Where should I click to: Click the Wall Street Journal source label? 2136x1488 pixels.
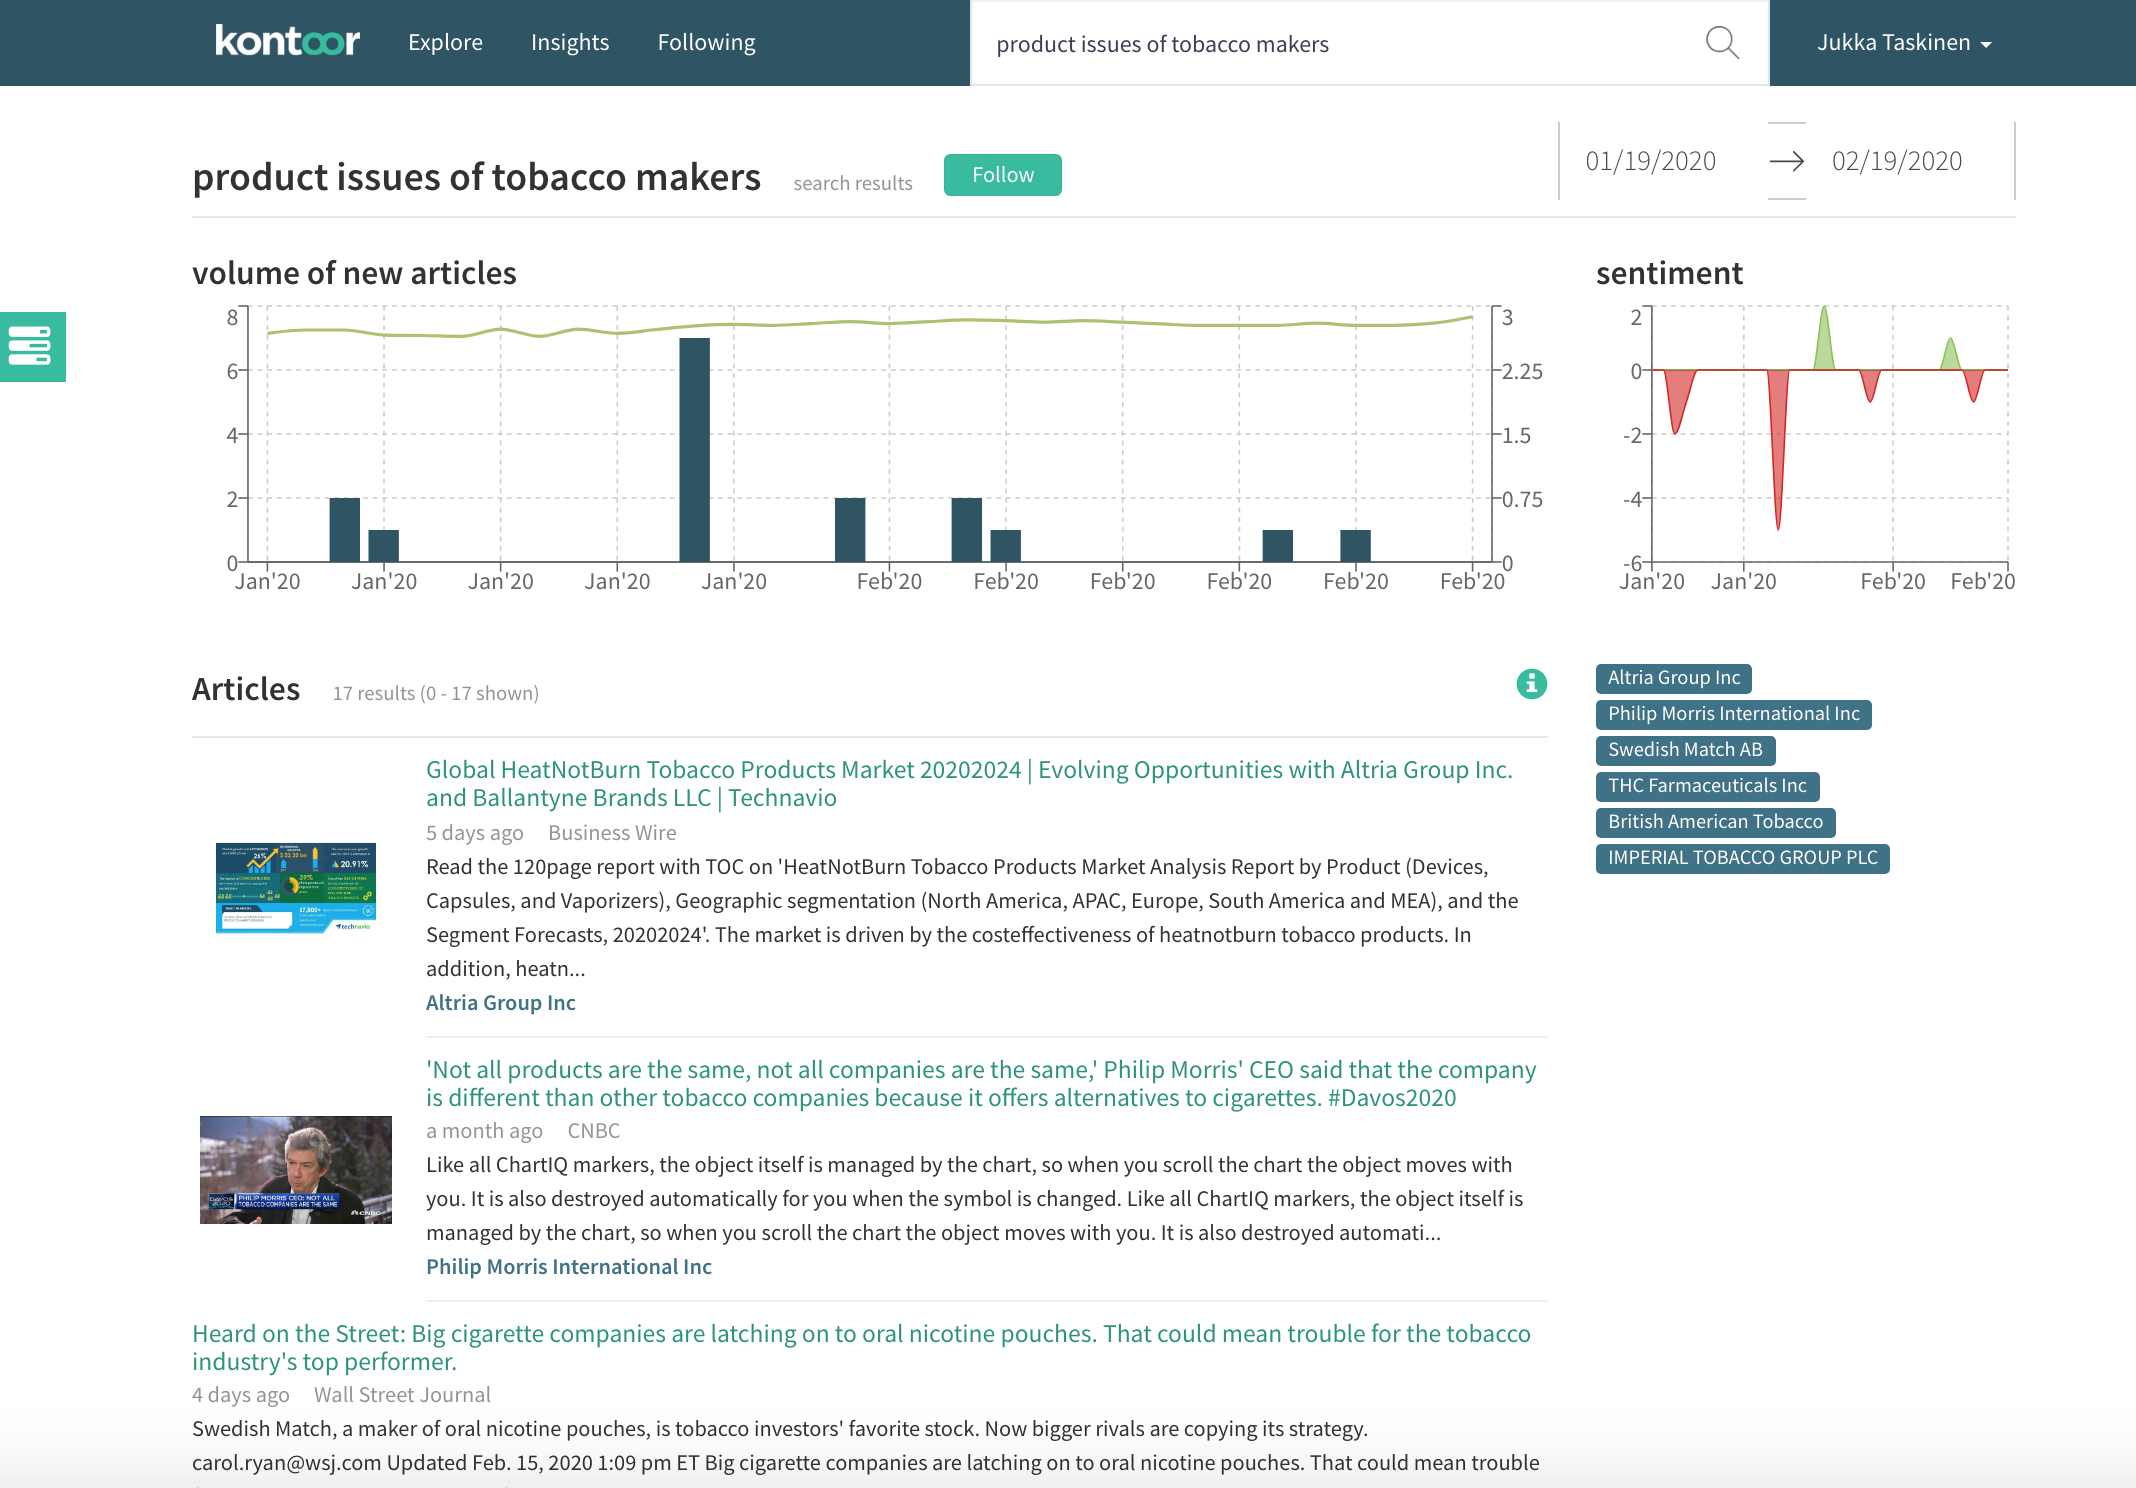(402, 1395)
